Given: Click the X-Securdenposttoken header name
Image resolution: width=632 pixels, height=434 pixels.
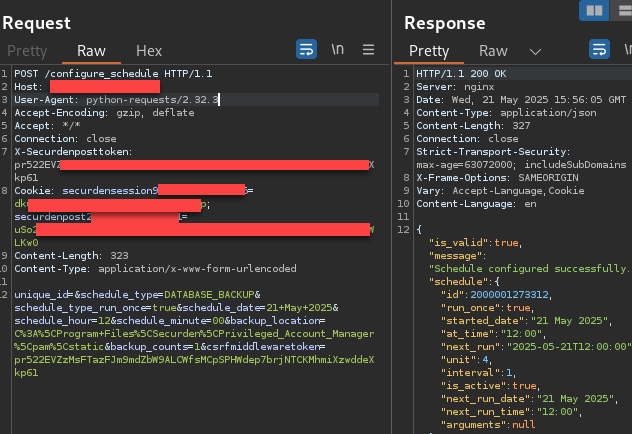Looking at the screenshot, I should pyautogui.click(x=76, y=152).
